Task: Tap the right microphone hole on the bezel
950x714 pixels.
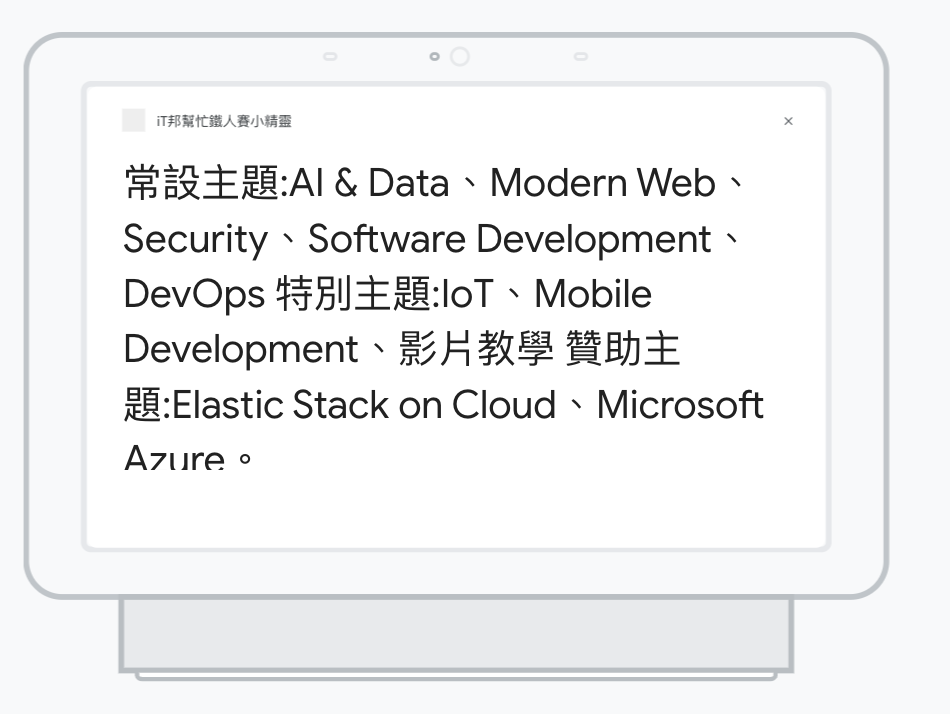Action: click(581, 57)
